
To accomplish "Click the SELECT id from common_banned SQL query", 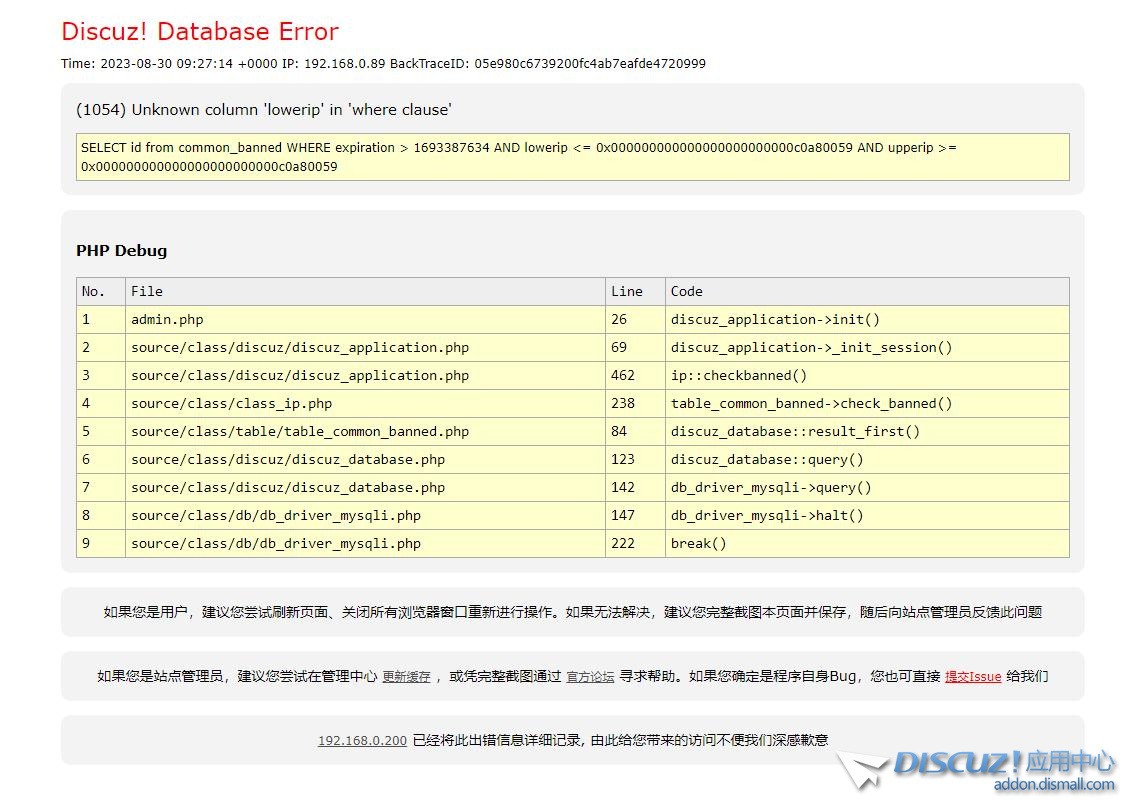I will (572, 157).
